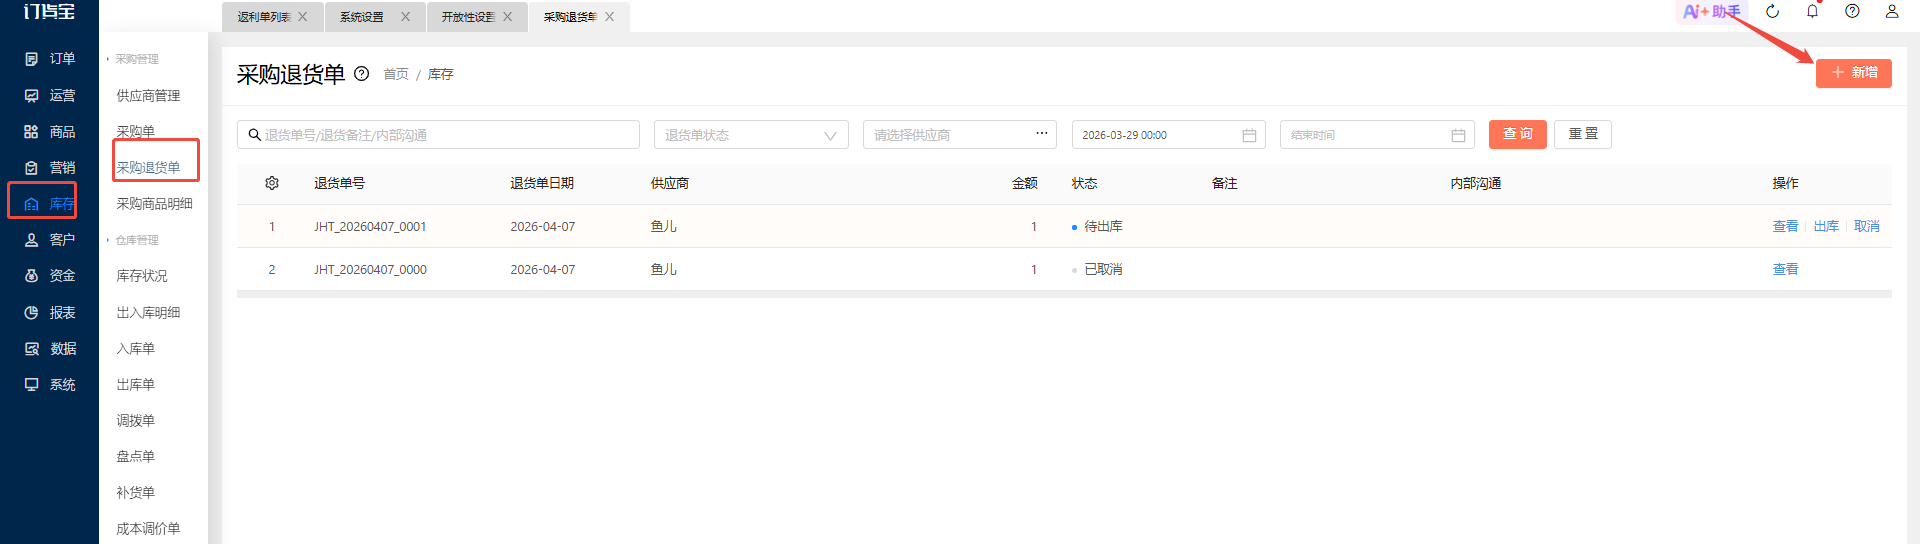Image resolution: width=1920 pixels, height=544 pixels.
Task: Launch the AI 助手 assistant
Action: pos(1711,12)
